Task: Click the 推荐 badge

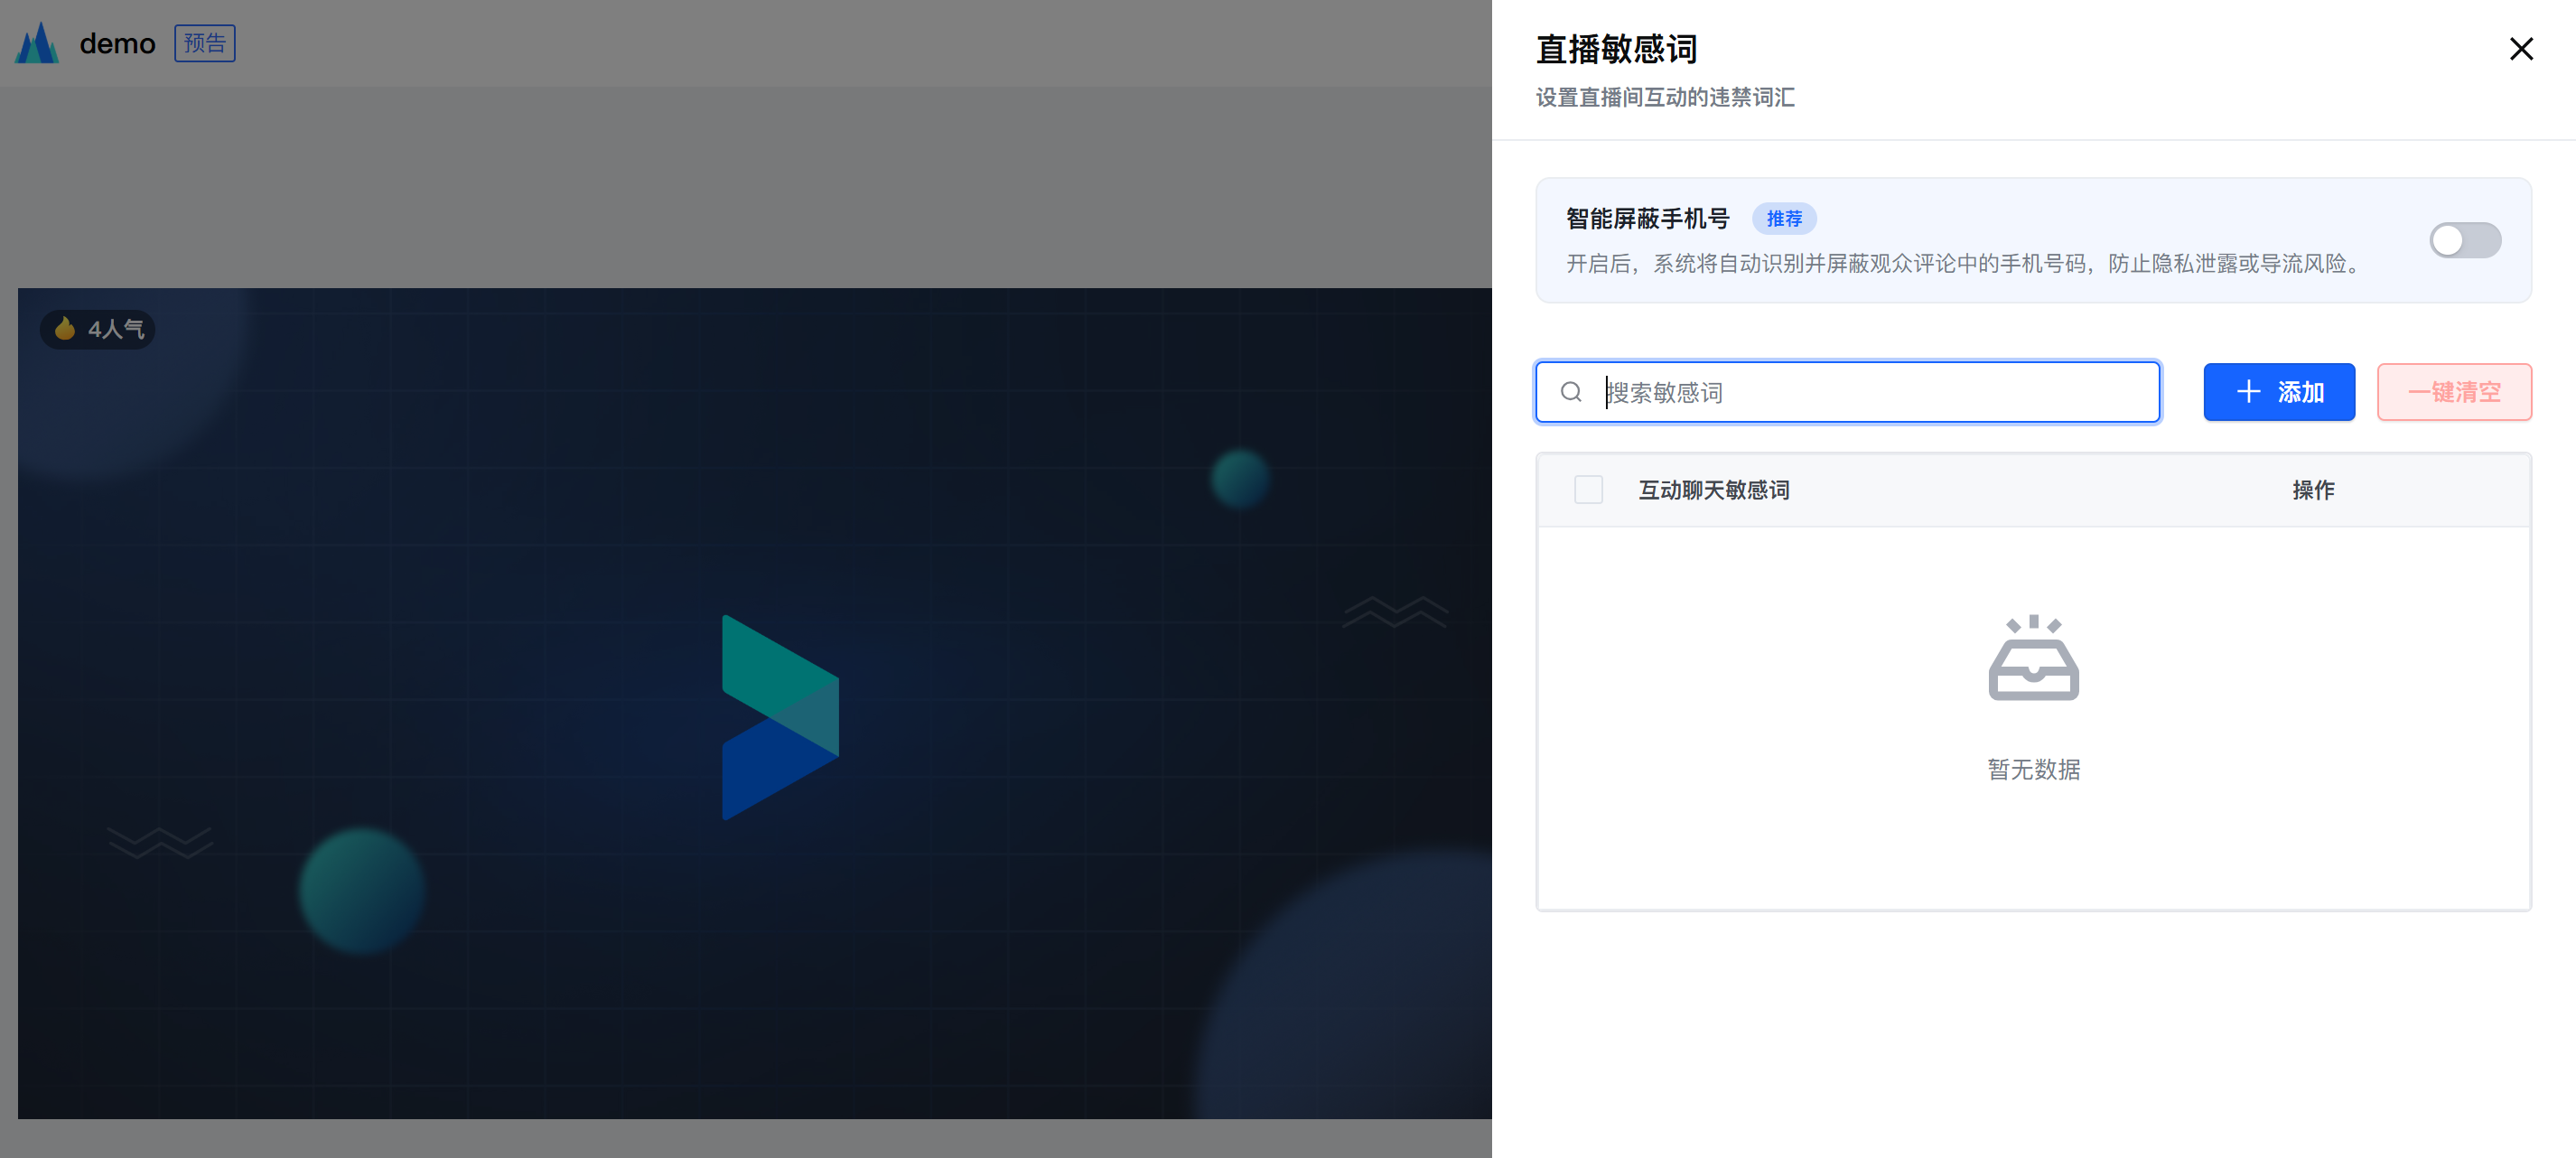Action: (1783, 218)
